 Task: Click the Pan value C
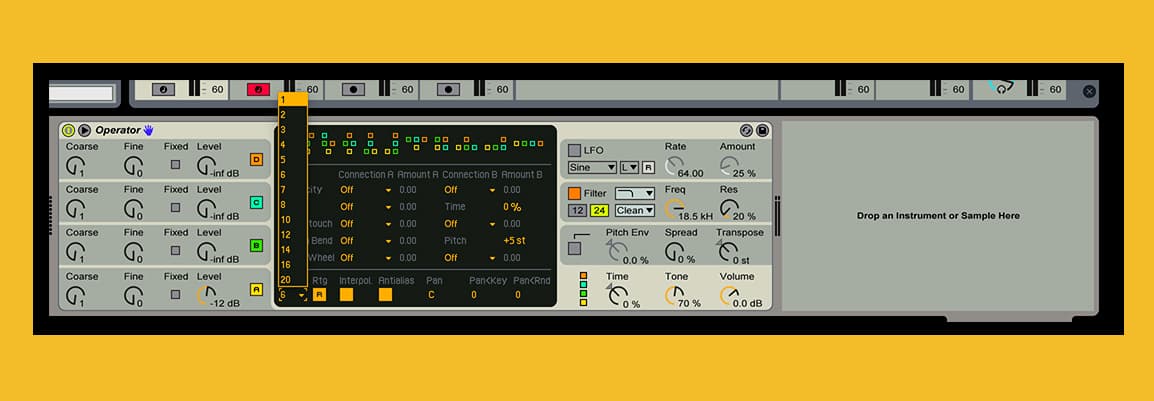(x=431, y=294)
